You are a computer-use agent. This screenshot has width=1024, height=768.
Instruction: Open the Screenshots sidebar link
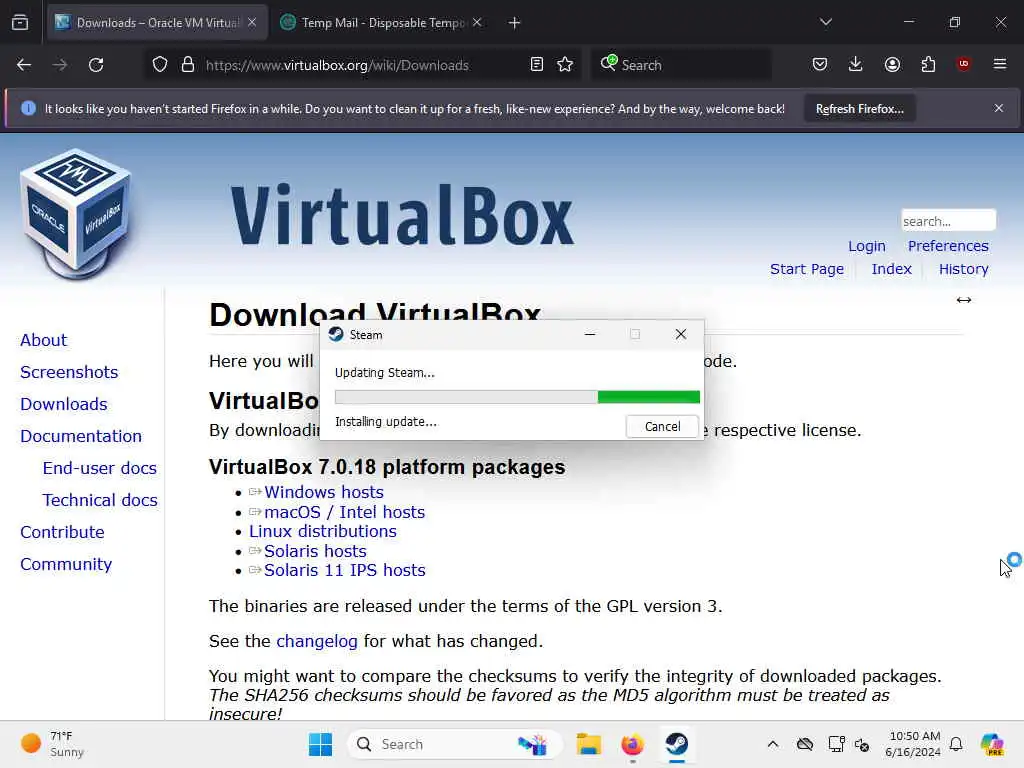pyautogui.click(x=69, y=372)
